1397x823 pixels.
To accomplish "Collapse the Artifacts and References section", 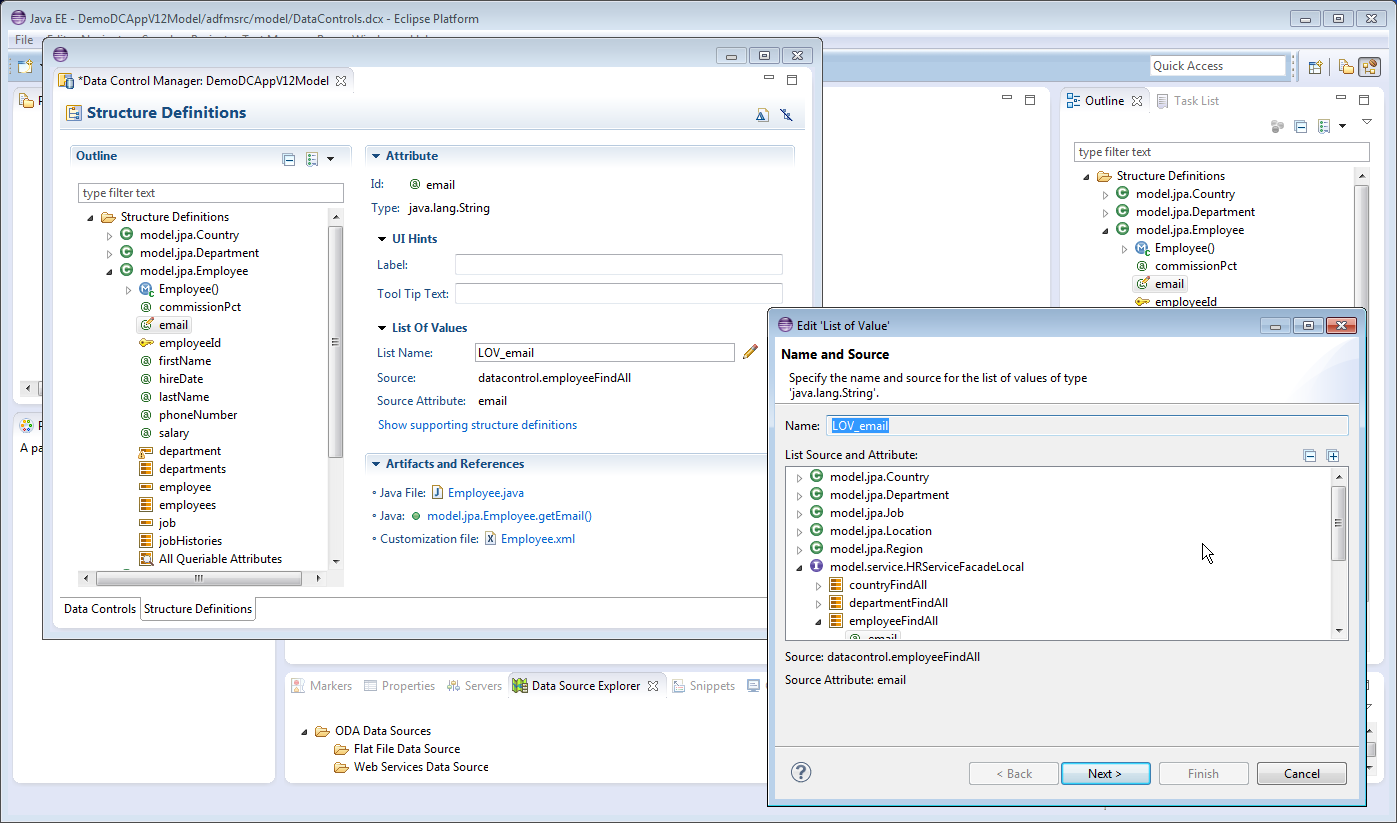I will point(375,464).
